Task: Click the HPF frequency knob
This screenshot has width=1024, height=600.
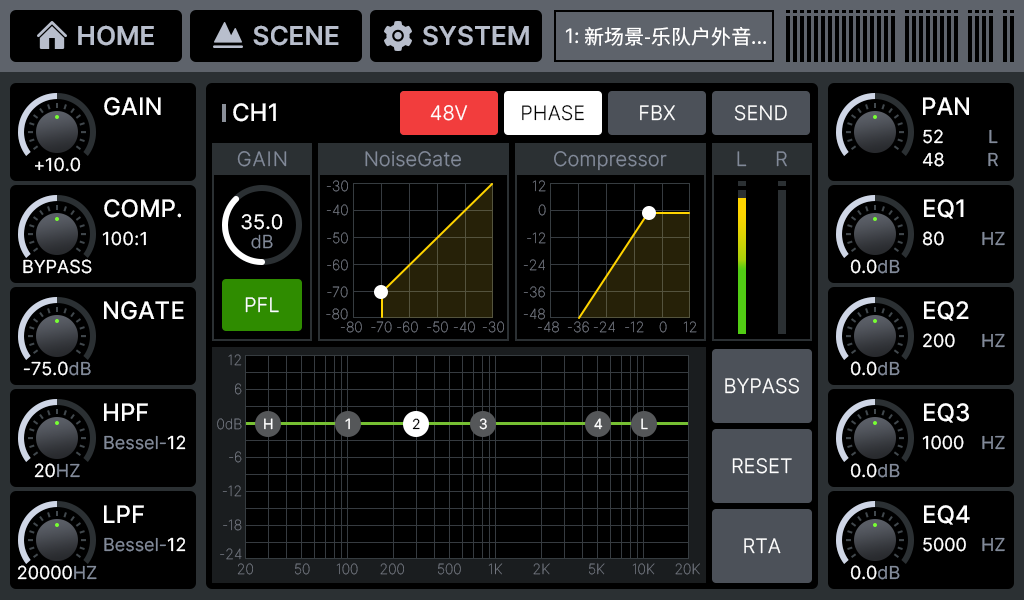Action: [55, 434]
